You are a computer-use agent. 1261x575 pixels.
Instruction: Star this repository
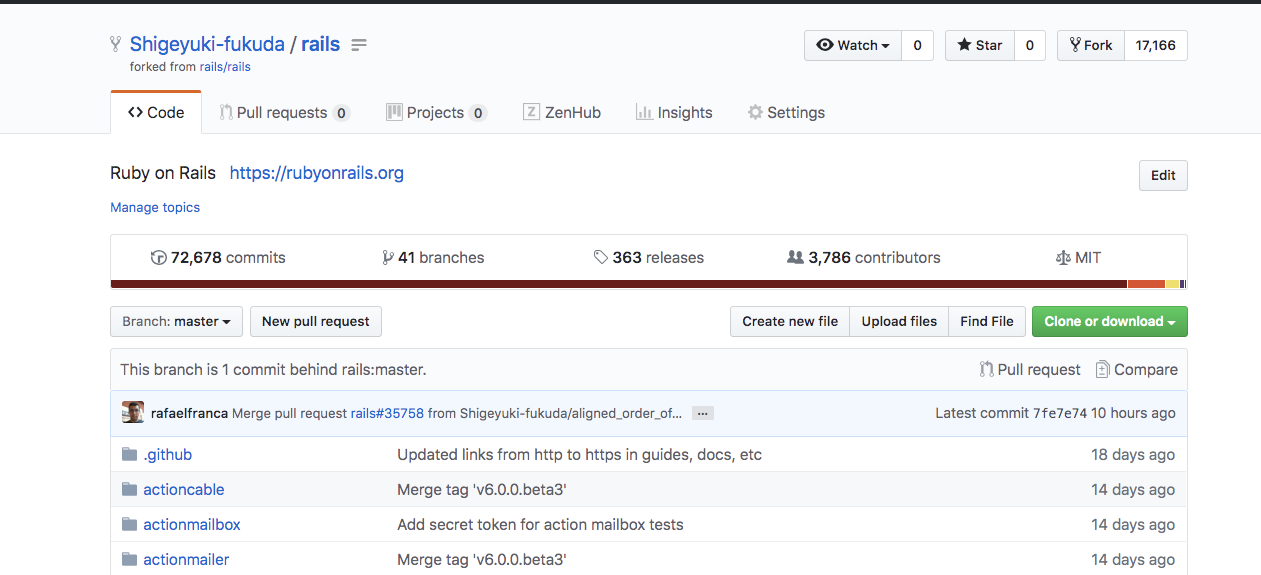(x=980, y=45)
